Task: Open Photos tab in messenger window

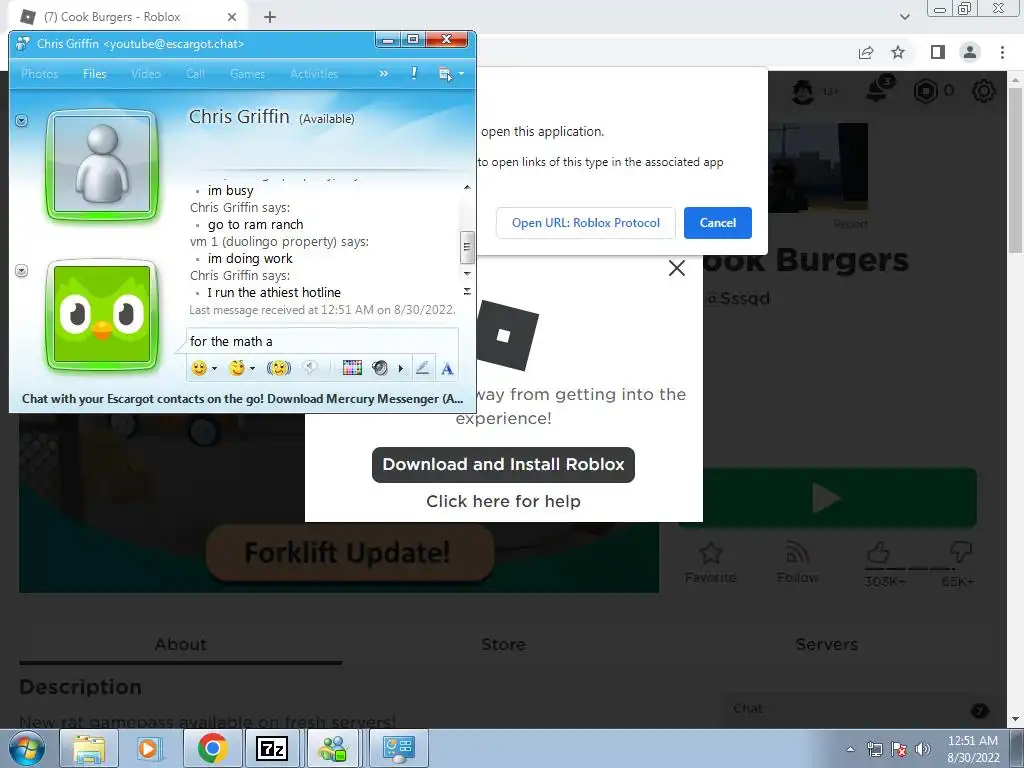Action: tap(40, 74)
